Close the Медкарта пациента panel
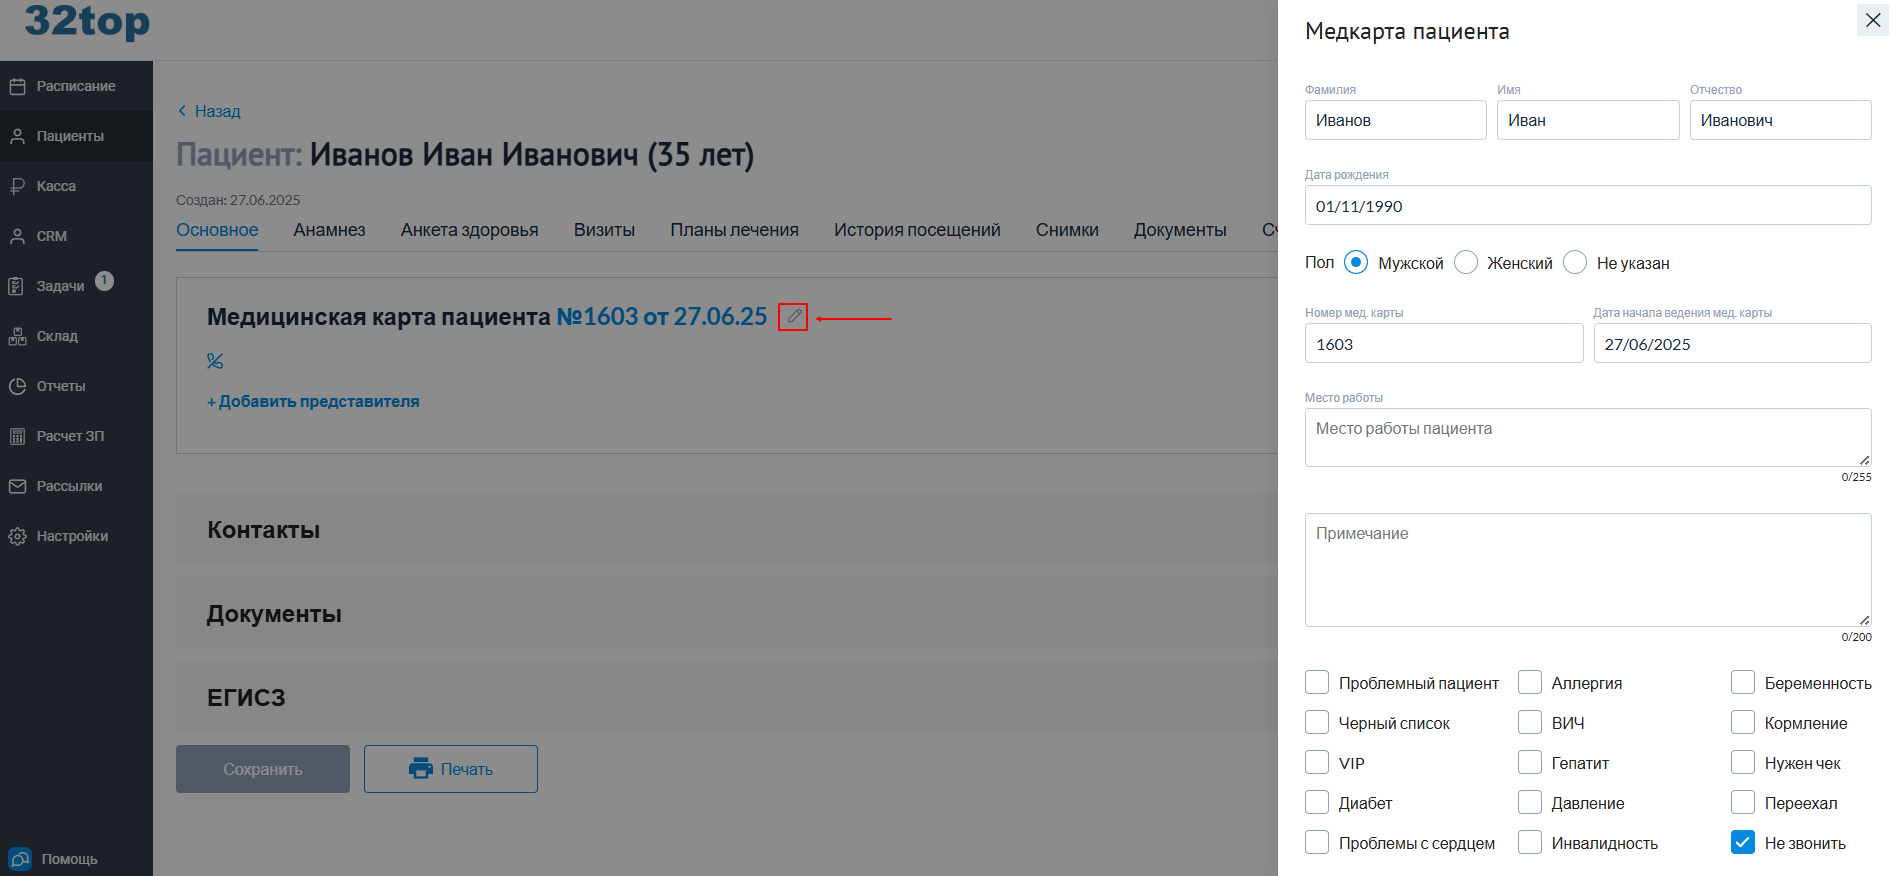 [1873, 20]
